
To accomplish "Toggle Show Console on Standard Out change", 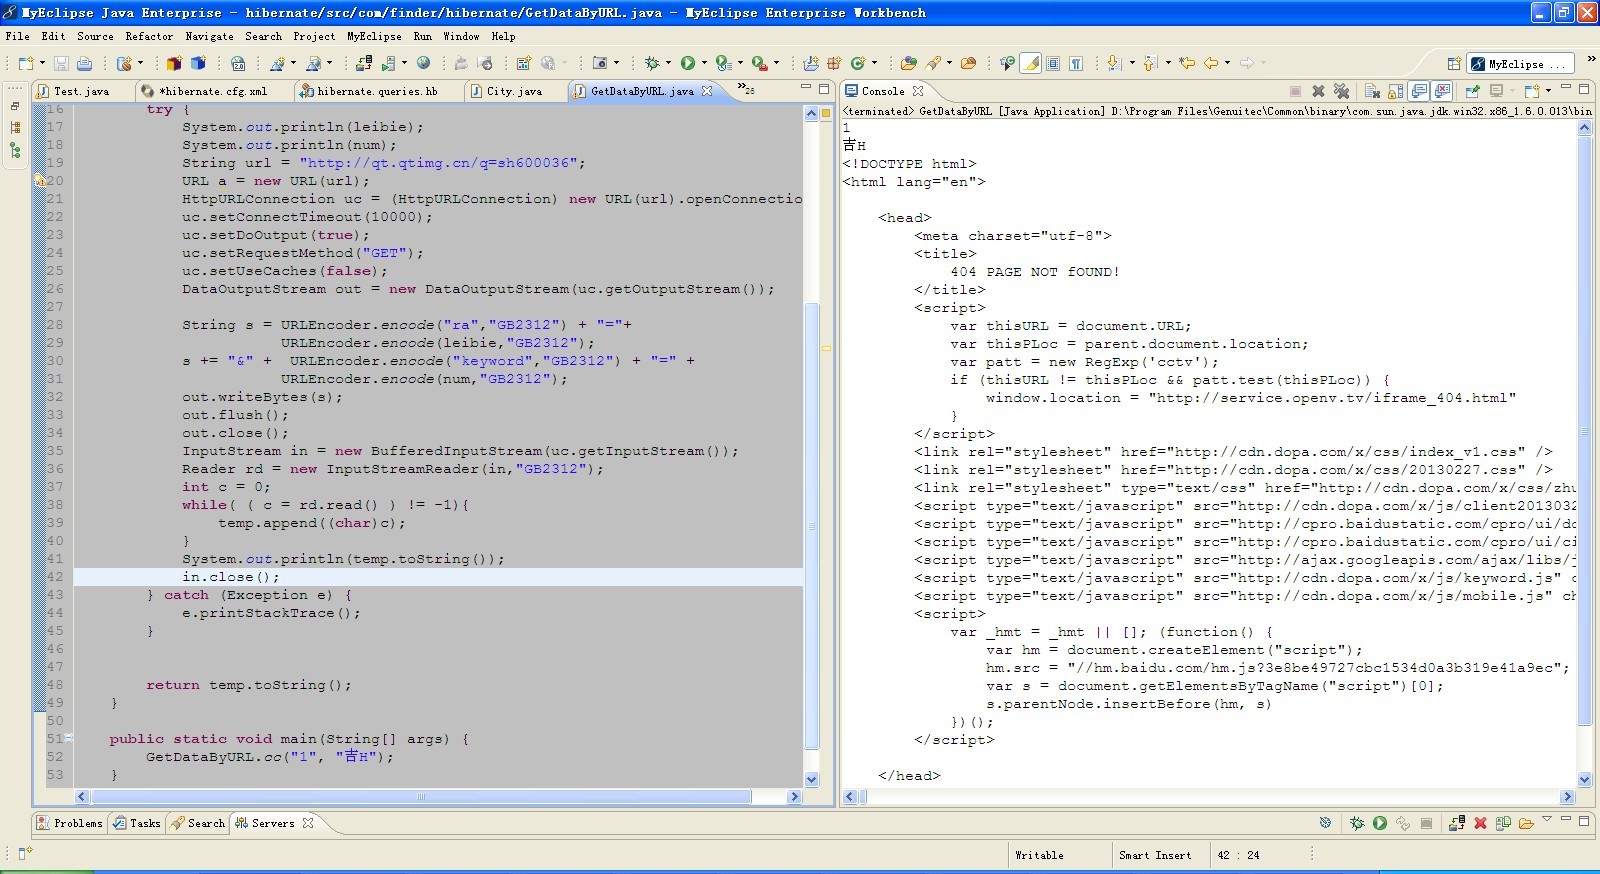I will tap(1419, 91).
